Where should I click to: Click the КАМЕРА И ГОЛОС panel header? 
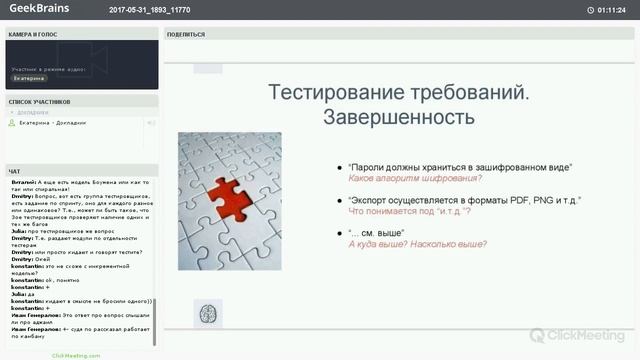pos(82,34)
